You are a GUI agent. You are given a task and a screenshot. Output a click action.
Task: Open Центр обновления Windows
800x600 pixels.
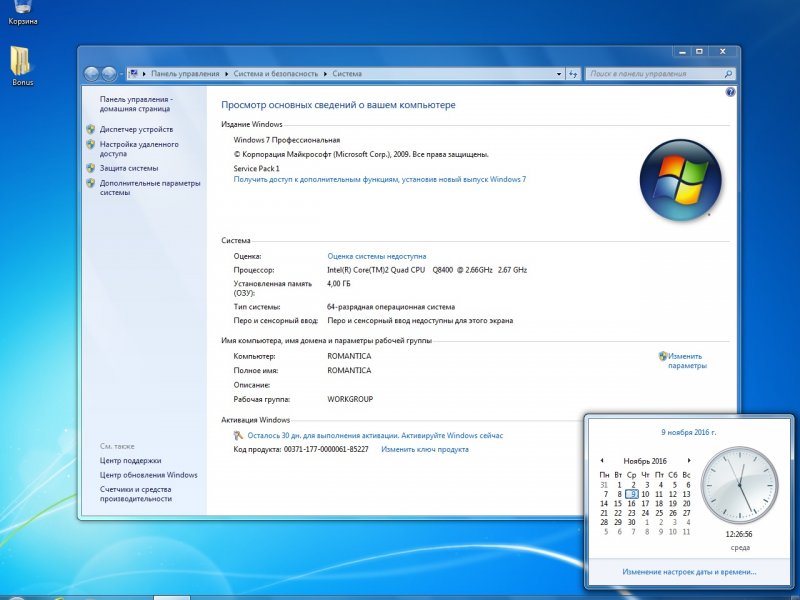148,475
